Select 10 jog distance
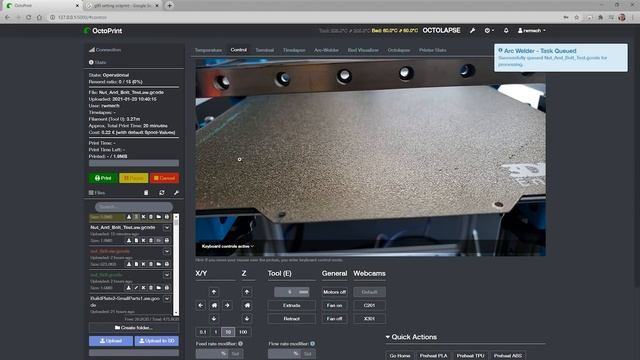640x360 pixels. [228, 332]
